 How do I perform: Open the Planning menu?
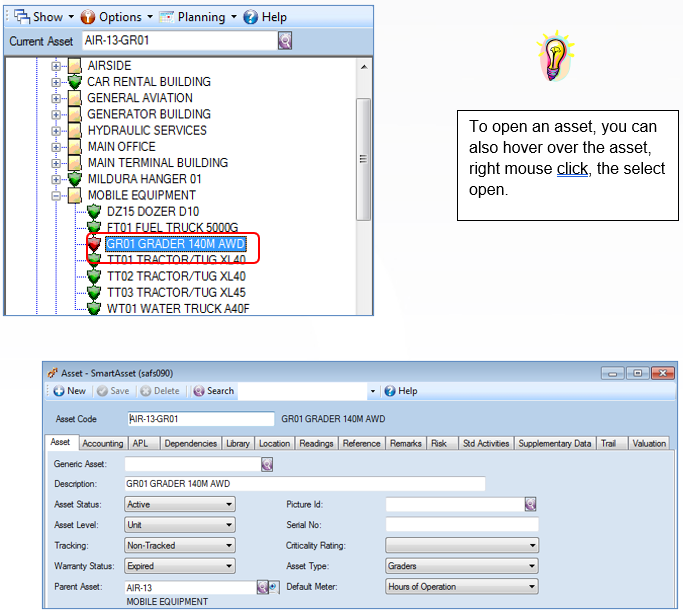pos(198,17)
